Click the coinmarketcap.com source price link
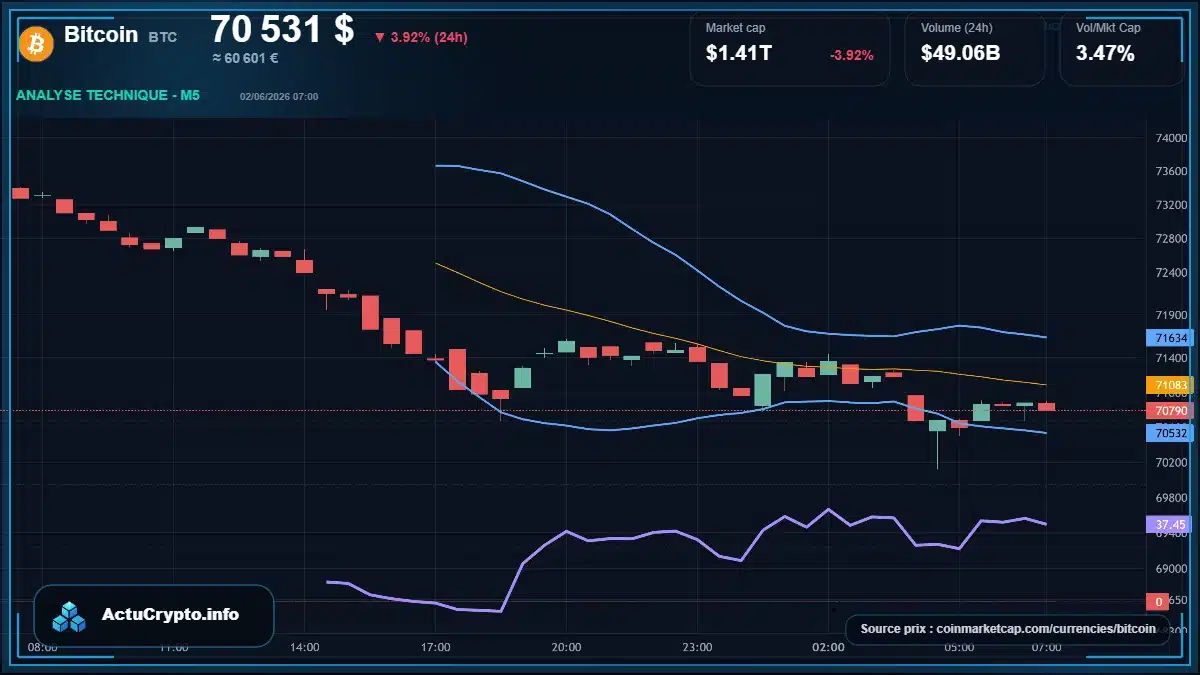The image size is (1200, 675). click(1008, 629)
